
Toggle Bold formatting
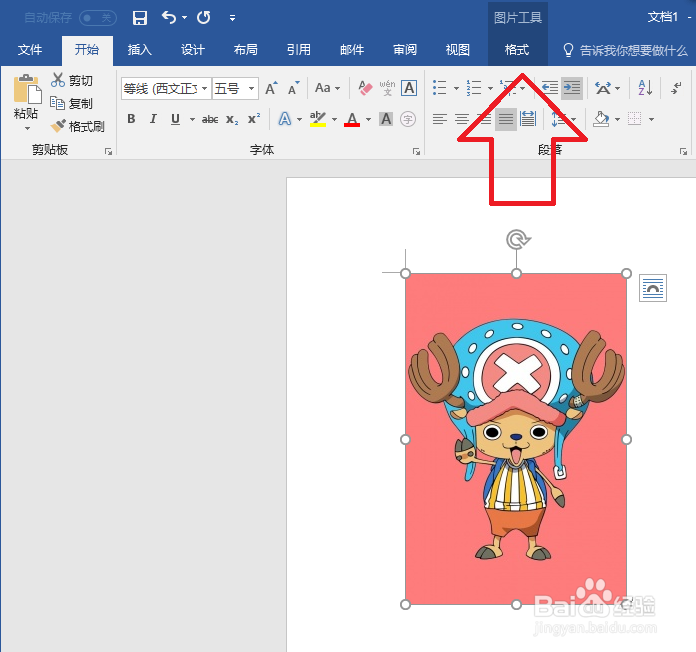click(x=131, y=119)
